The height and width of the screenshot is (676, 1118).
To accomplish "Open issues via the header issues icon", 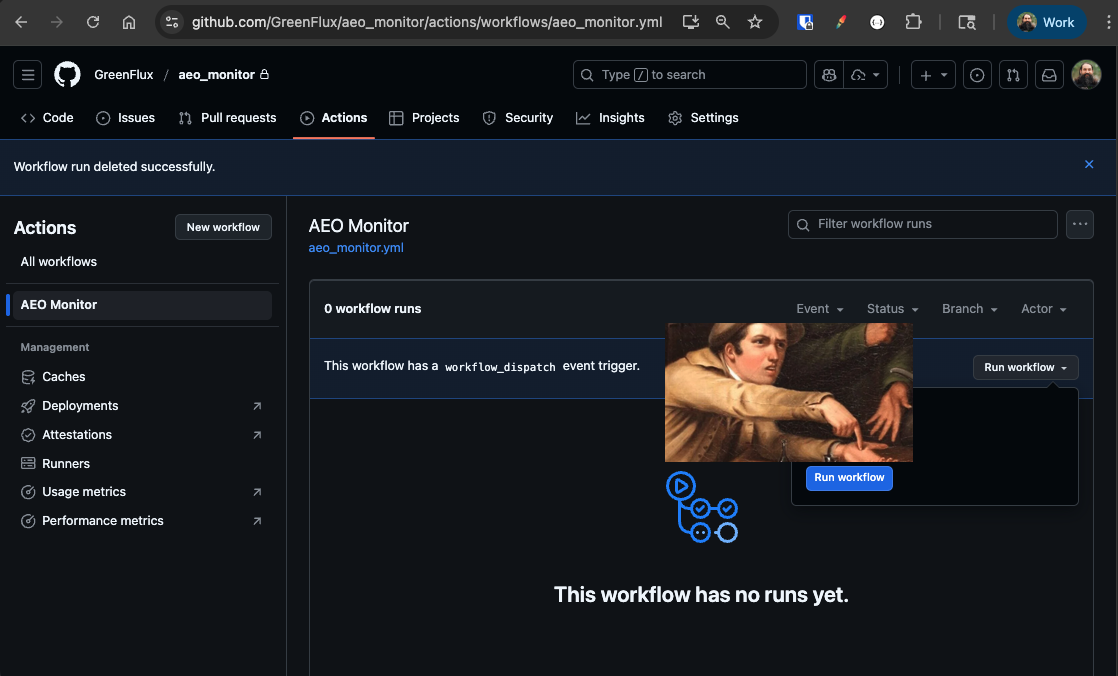I will (977, 74).
